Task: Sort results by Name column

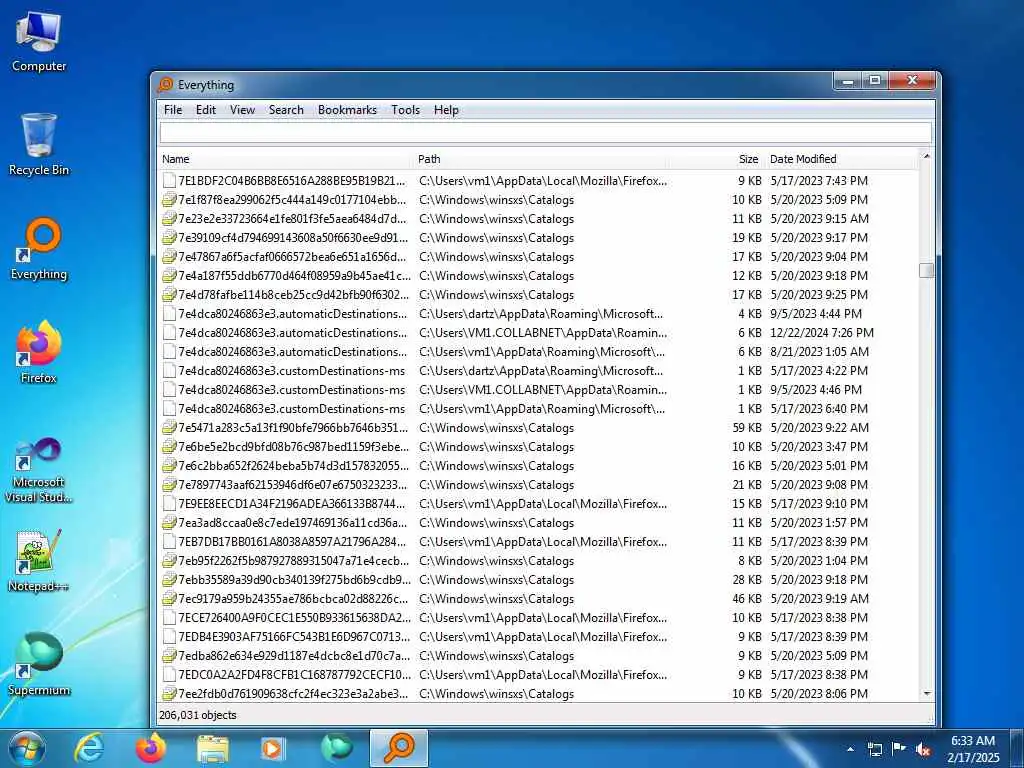Action: pyautogui.click(x=286, y=159)
